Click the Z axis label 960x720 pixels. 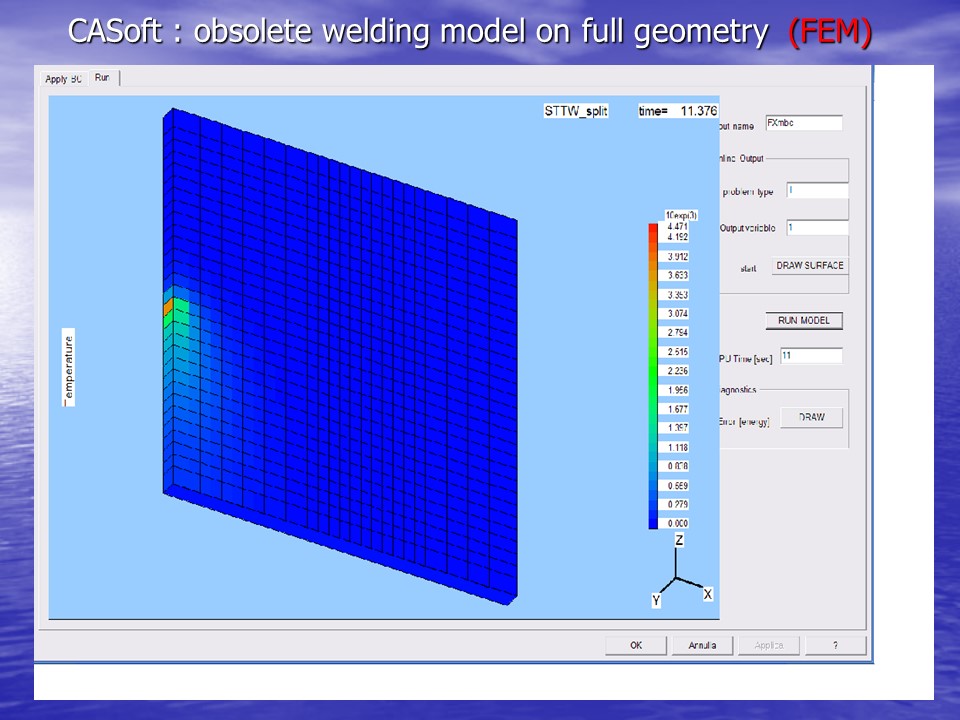tap(679, 540)
